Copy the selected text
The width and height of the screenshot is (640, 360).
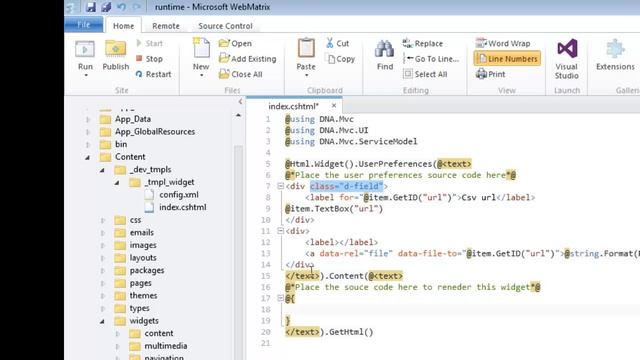click(x=341, y=59)
